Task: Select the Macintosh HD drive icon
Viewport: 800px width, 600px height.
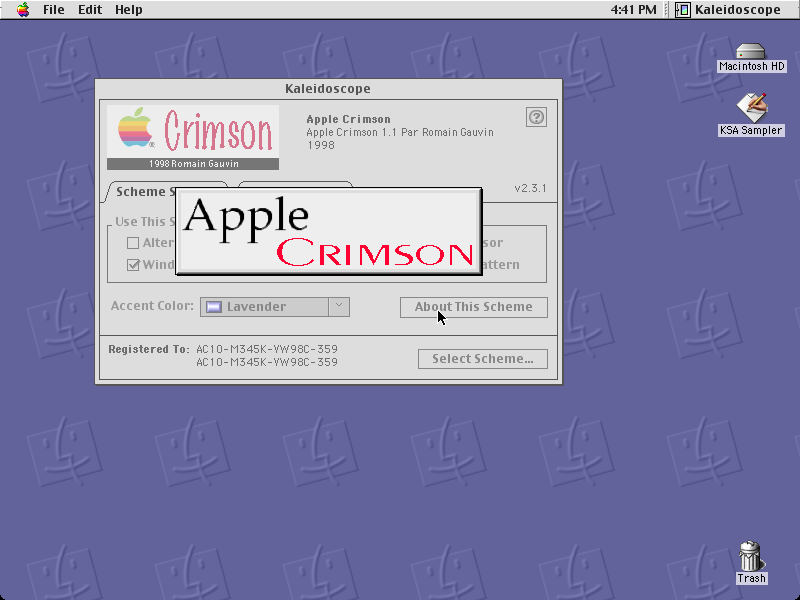Action: 751,58
